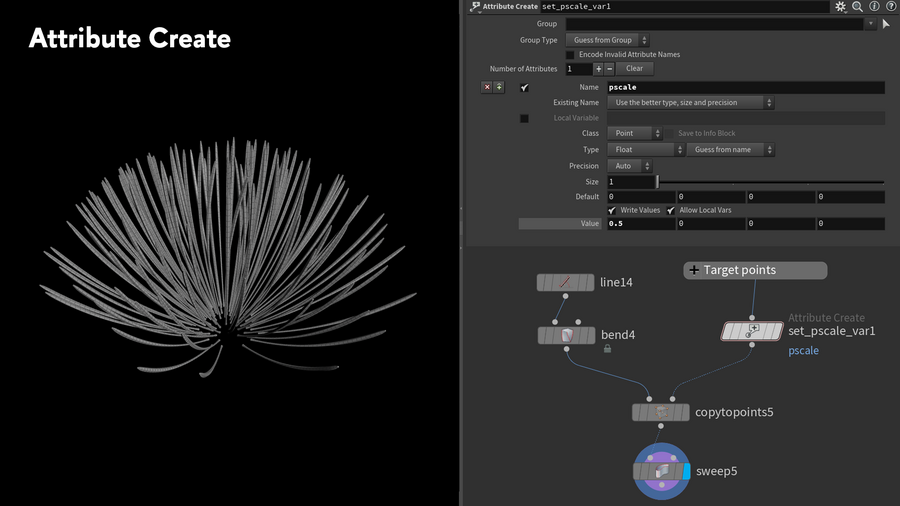Open the node info icon
This screenshot has height=506, width=900.
[874, 6]
